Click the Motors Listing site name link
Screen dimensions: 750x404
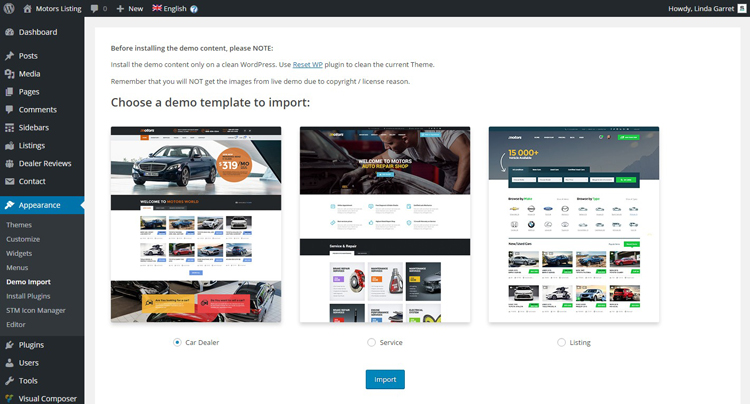58,9
